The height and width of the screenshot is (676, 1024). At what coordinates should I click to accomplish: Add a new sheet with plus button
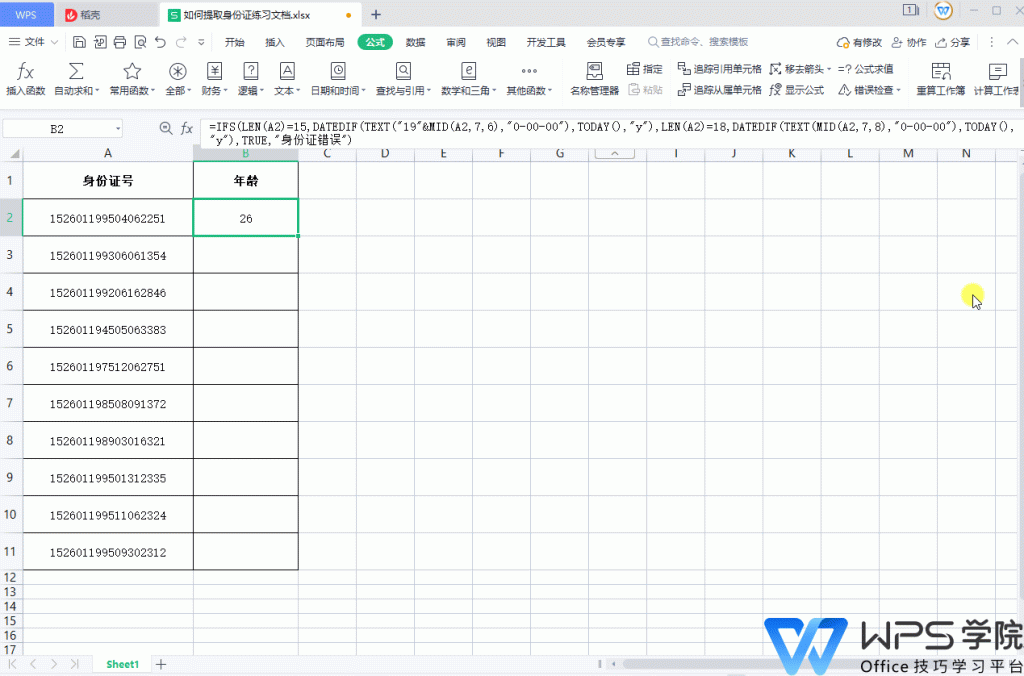click(160, 664)
